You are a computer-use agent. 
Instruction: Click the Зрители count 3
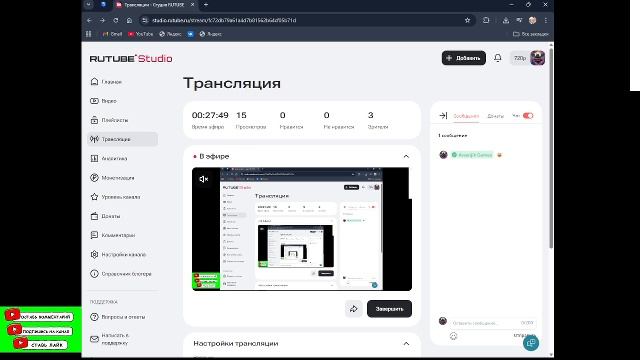[371, 115]
